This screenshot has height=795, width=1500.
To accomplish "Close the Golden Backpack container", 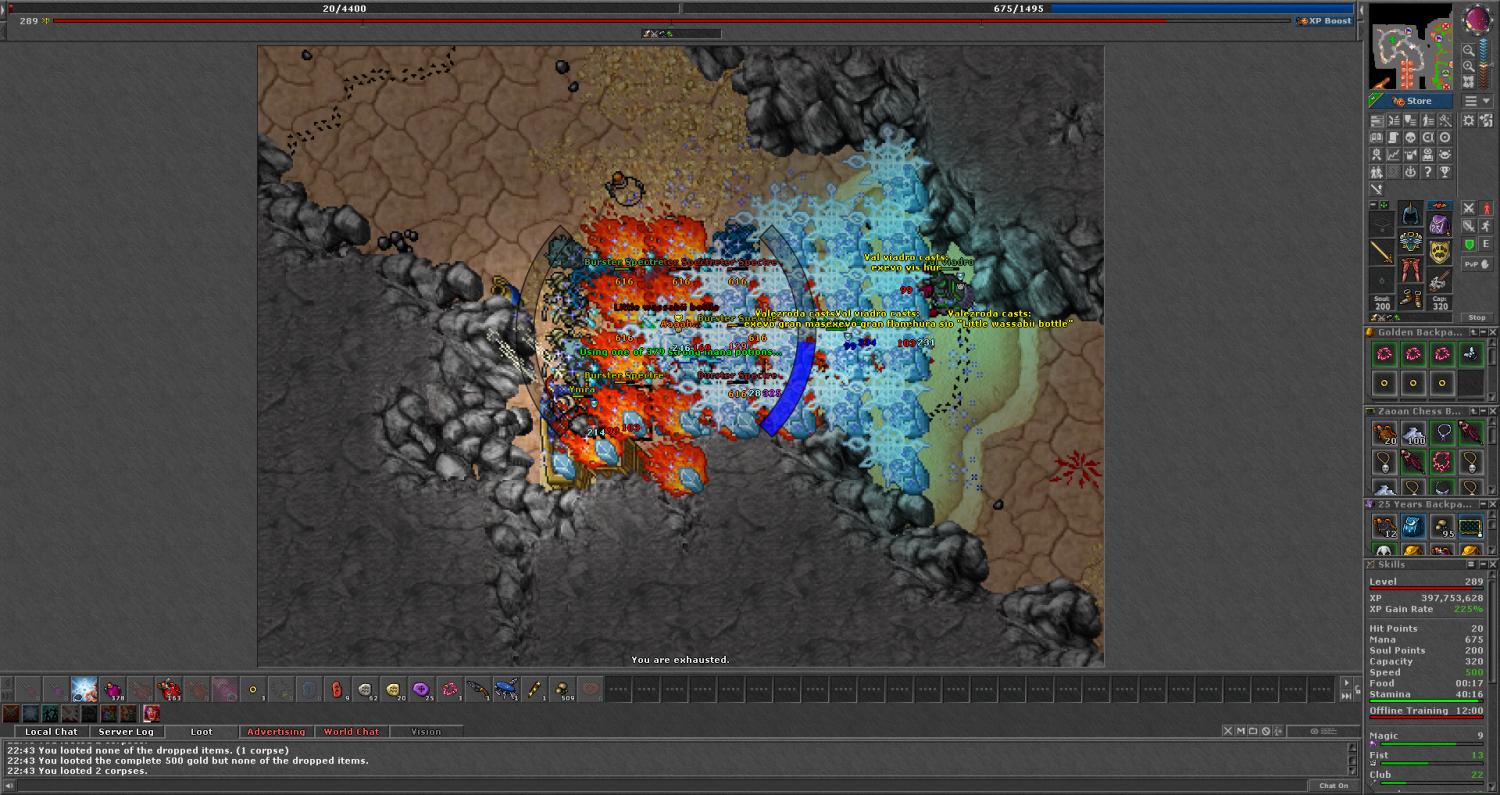I will [x=1493, y=332].
